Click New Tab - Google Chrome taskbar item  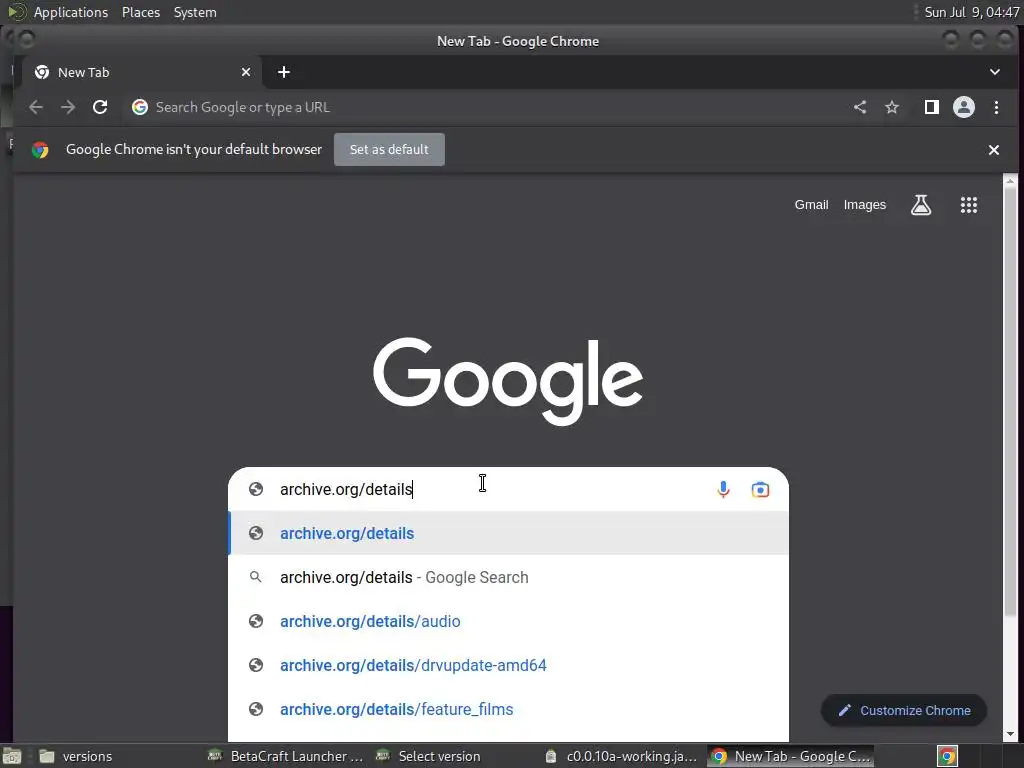point(791,756)
